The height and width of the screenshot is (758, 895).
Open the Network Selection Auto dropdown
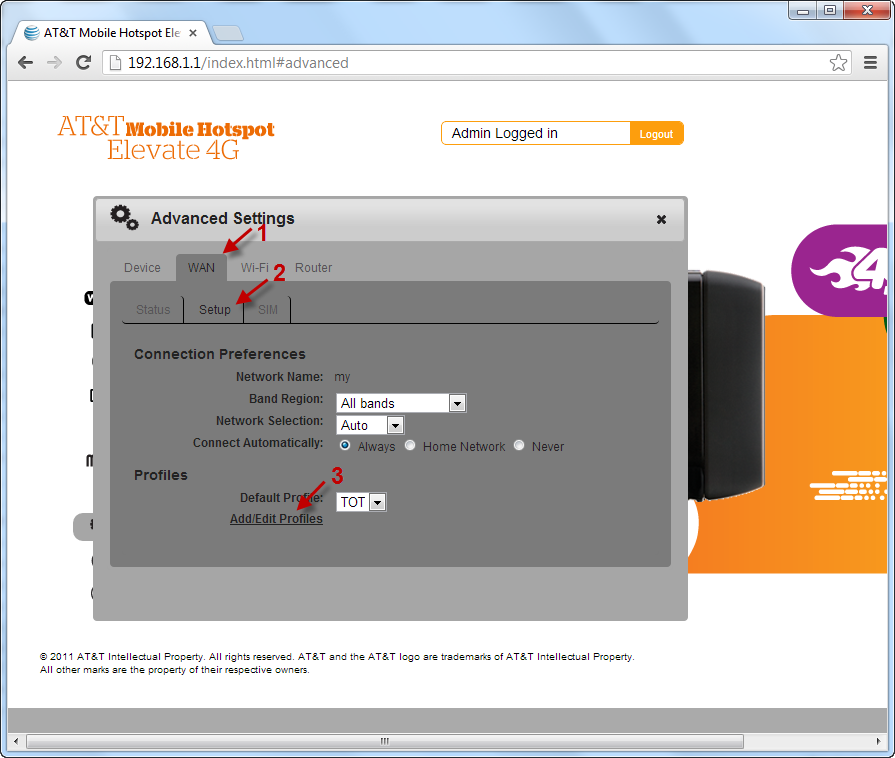coord(370,425)
